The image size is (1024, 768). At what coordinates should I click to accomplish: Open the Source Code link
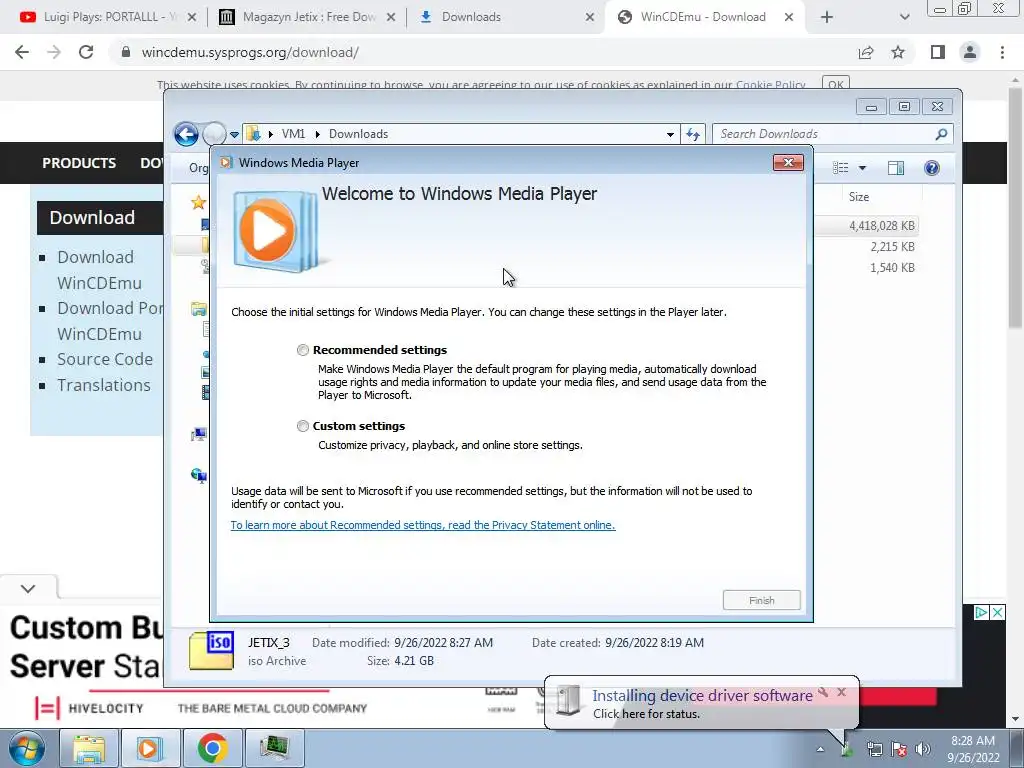104,359
